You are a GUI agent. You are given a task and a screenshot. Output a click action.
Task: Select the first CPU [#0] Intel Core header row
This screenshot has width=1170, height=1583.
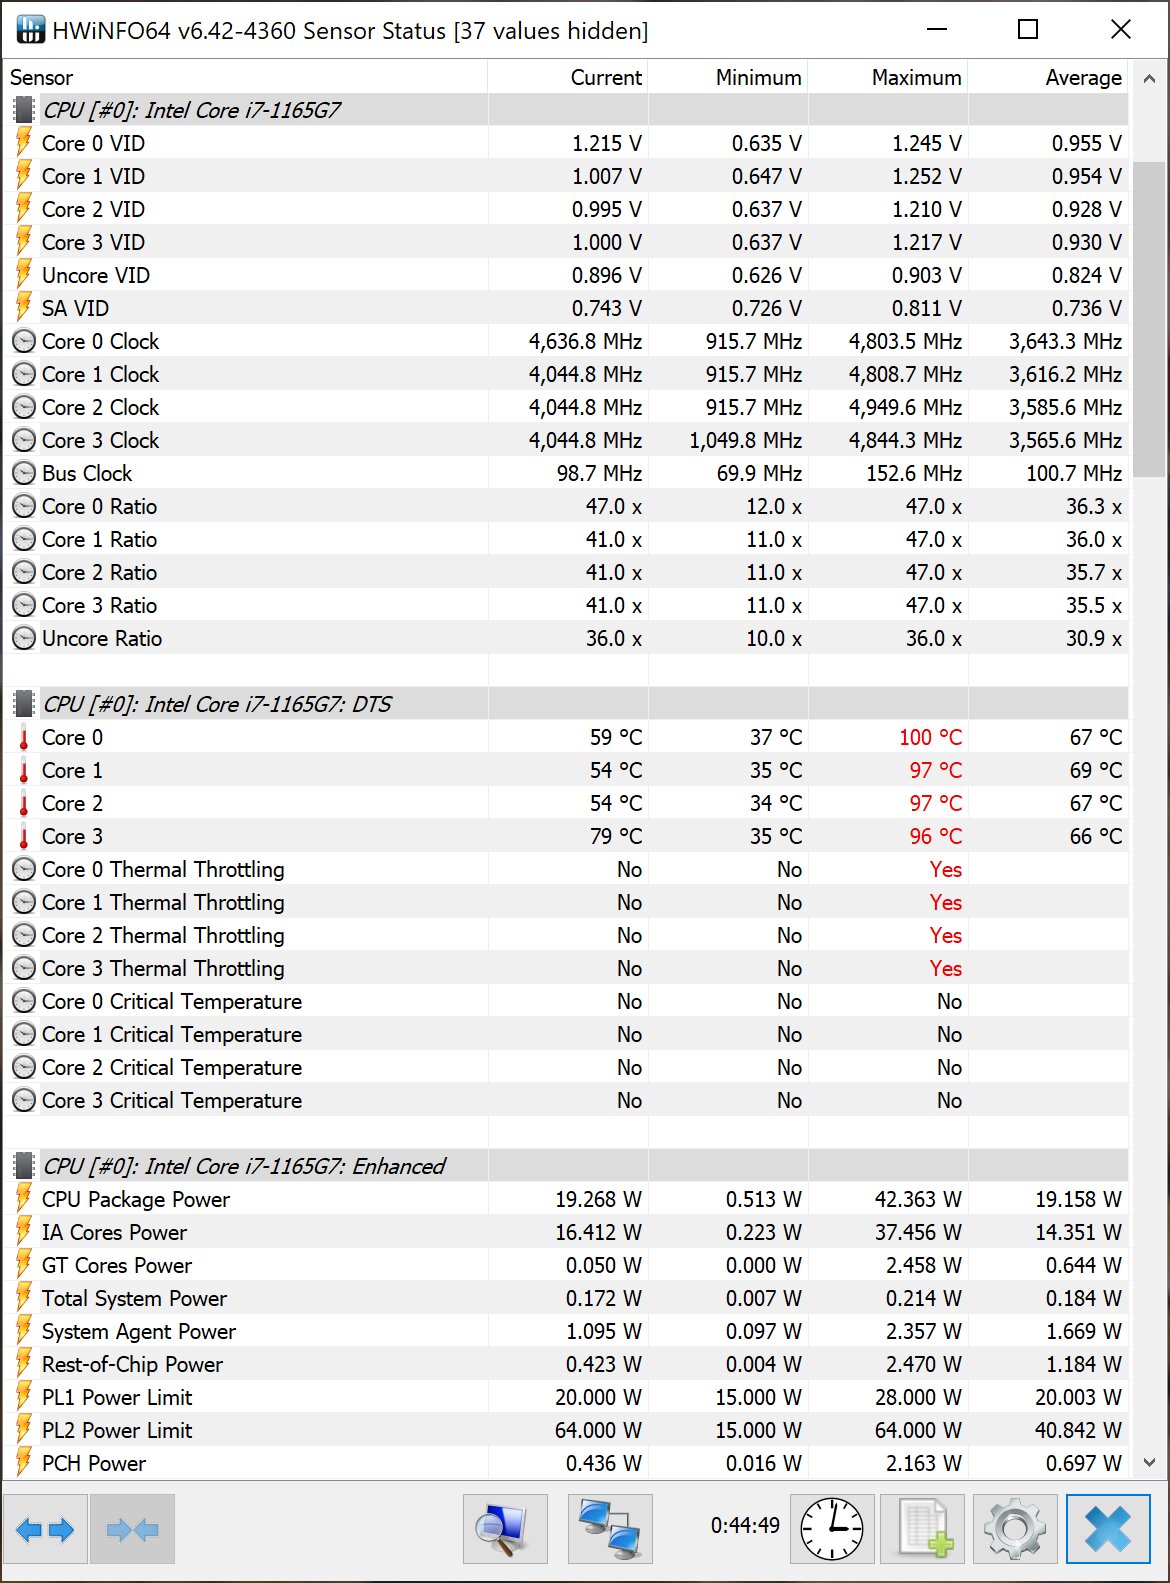(x=192, y=110)
